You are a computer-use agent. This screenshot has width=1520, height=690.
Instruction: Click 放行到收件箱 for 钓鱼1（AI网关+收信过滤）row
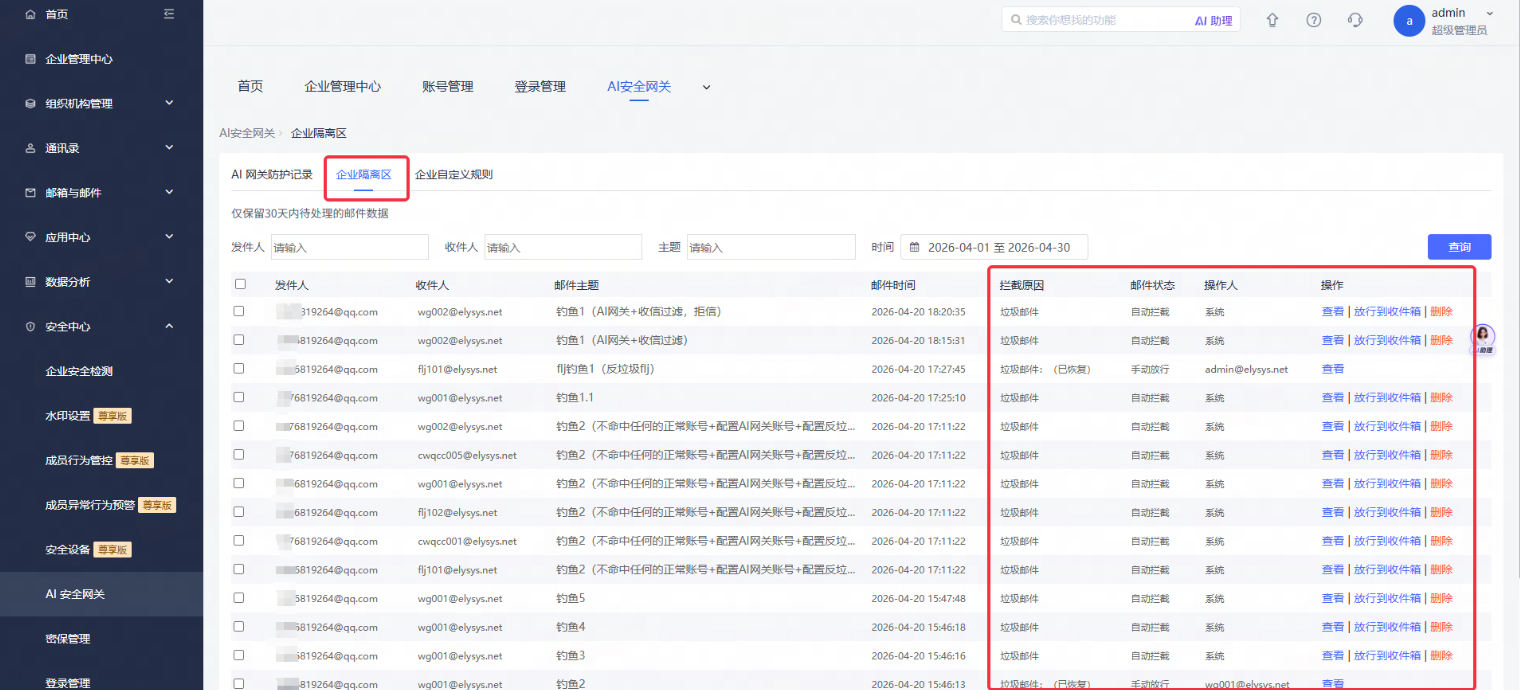[1387, 340]
